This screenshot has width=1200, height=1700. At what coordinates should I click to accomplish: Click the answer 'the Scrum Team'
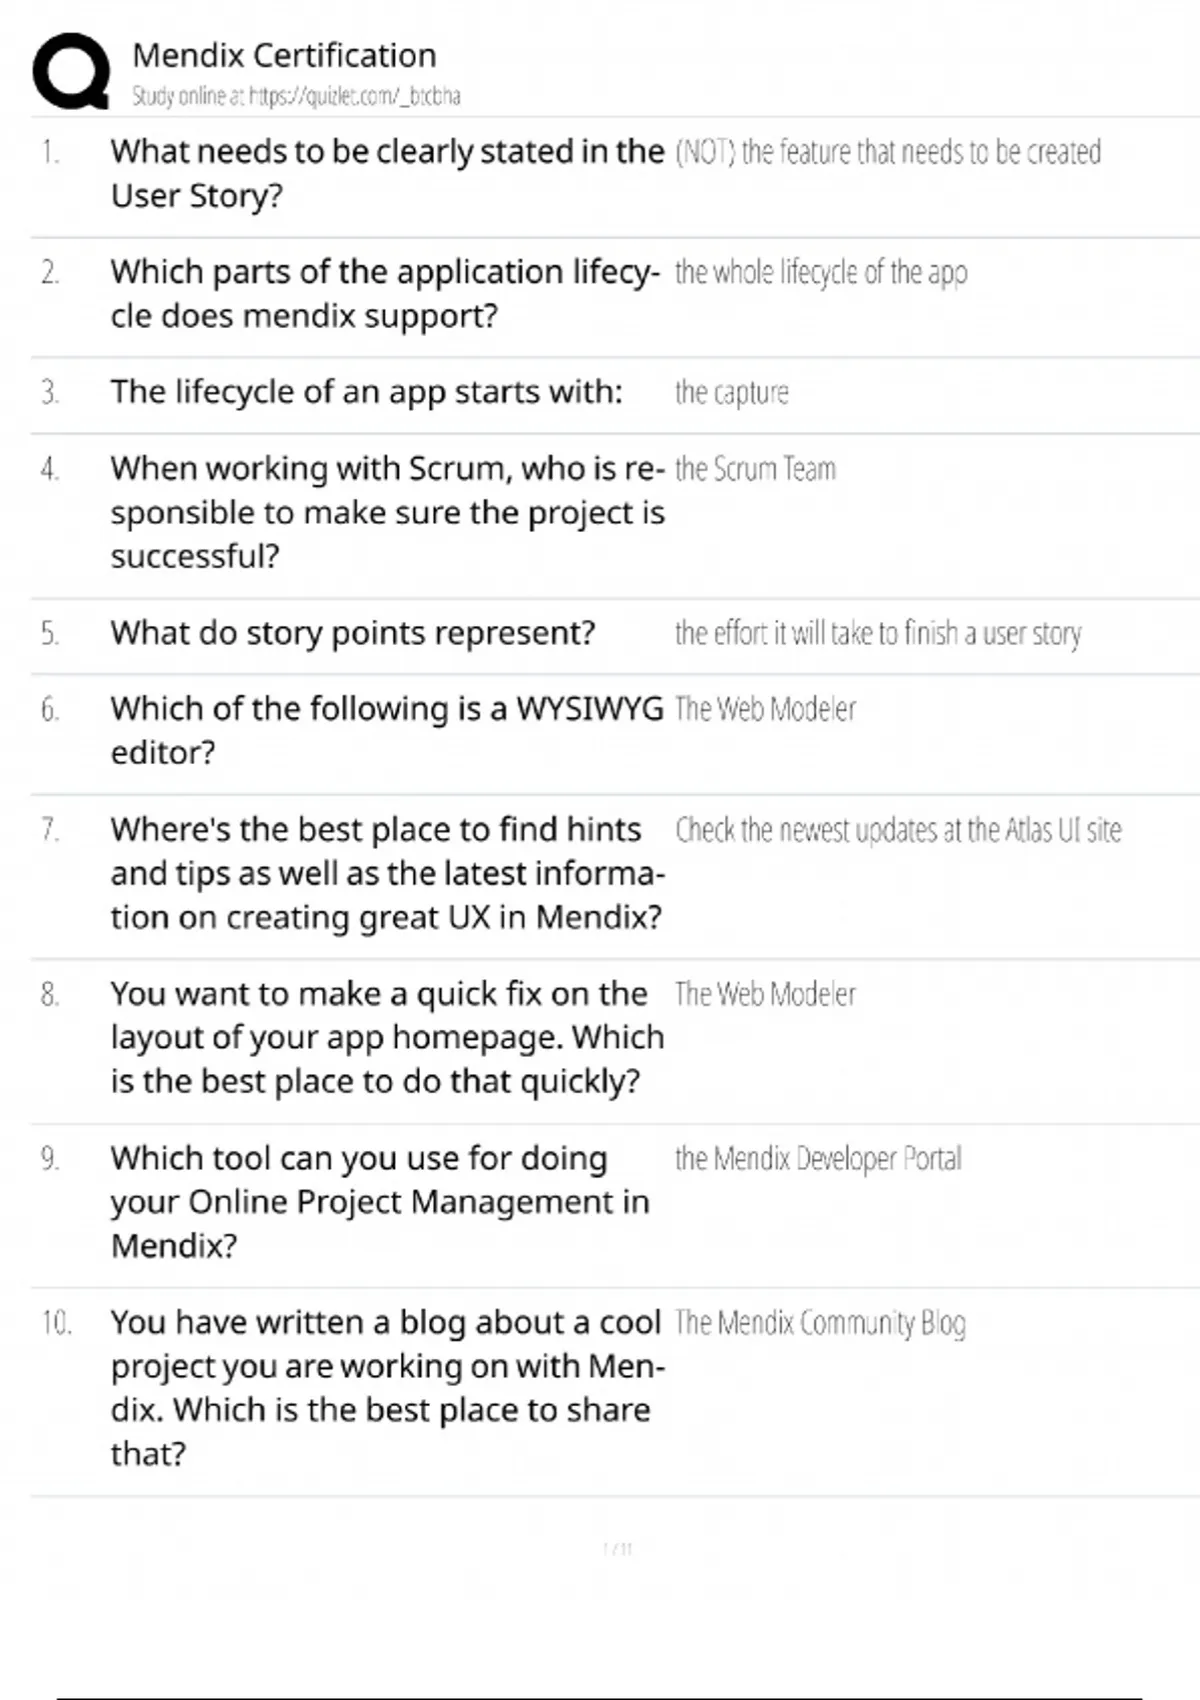point(755,469)
